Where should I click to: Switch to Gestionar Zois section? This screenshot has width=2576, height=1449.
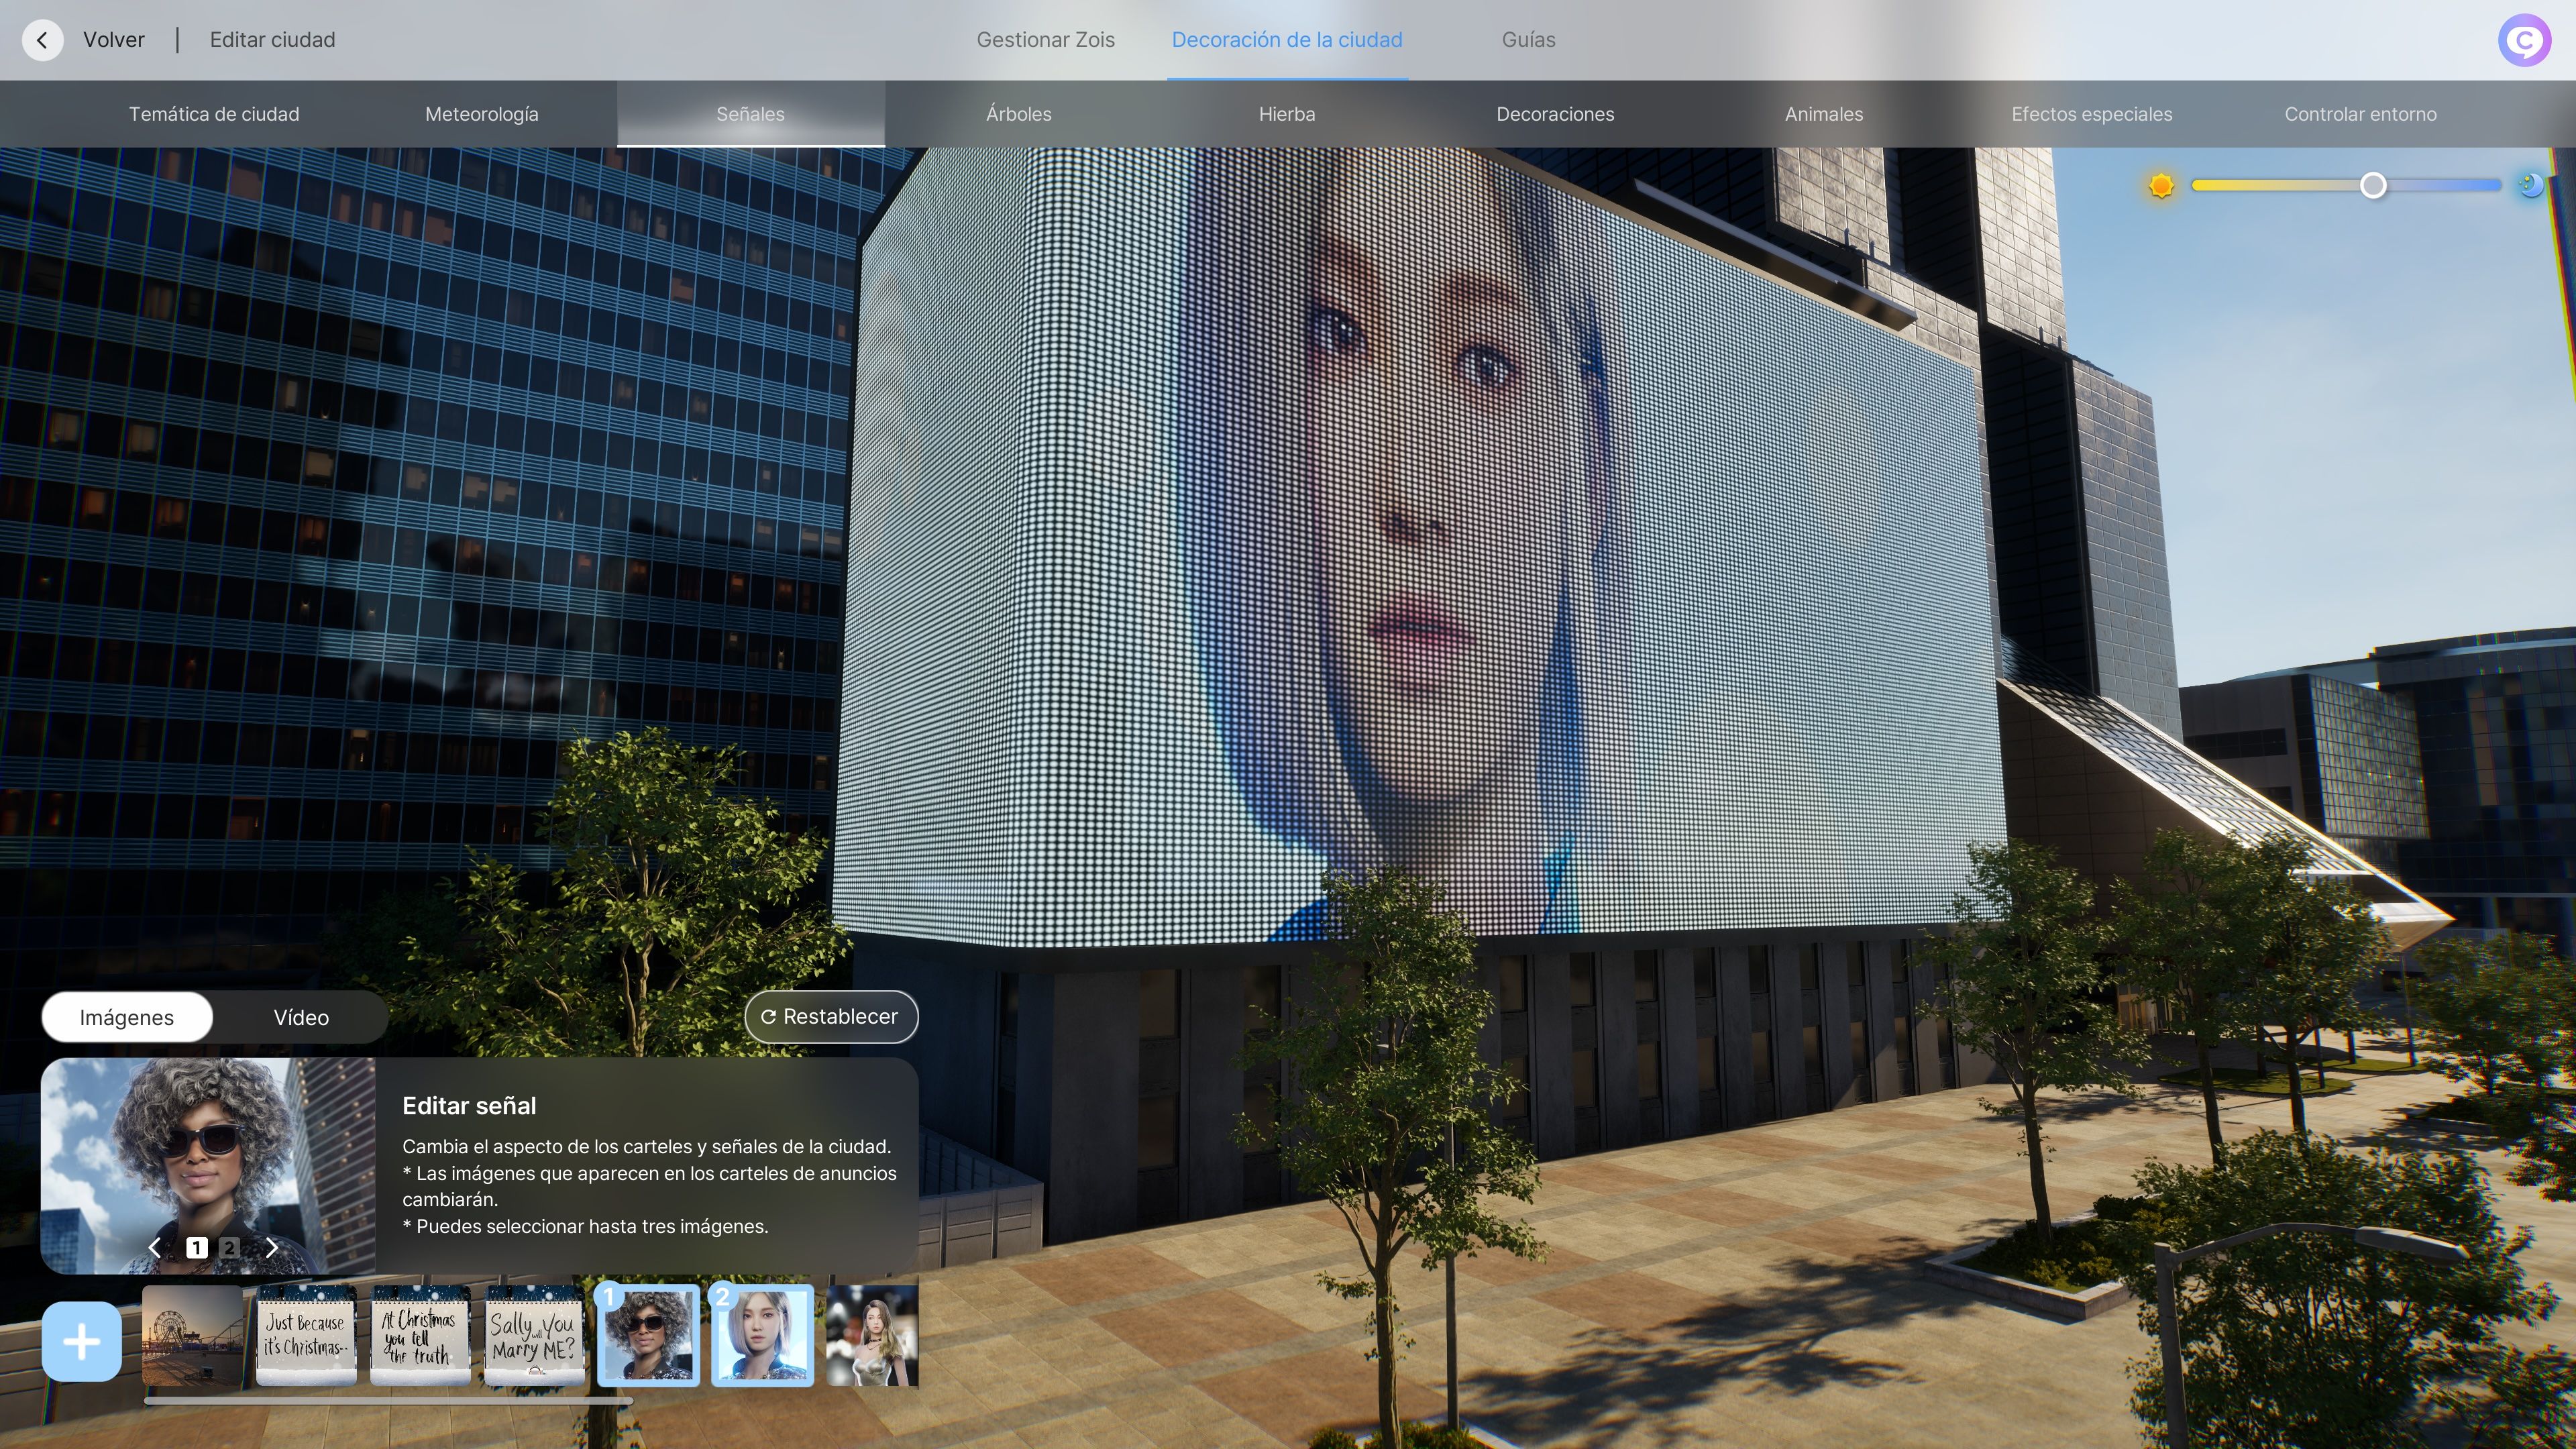(1045, 40)
